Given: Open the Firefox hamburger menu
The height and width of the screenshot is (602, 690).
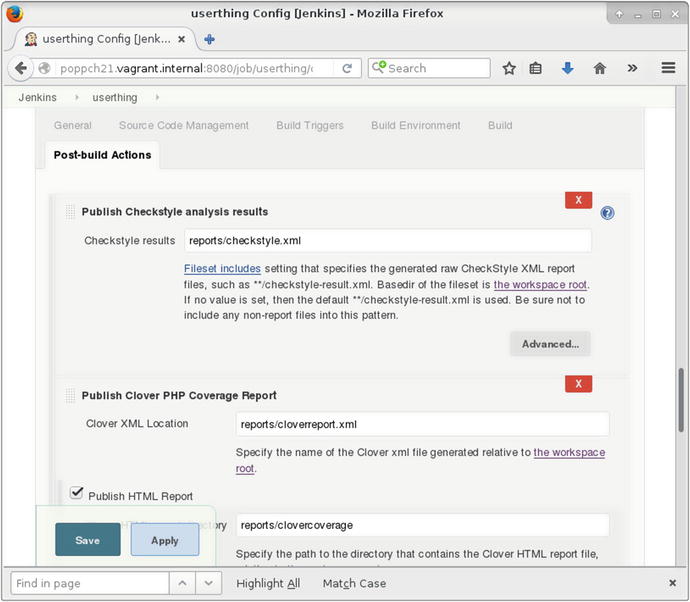Looking at the screenshot, I should 668,68.
